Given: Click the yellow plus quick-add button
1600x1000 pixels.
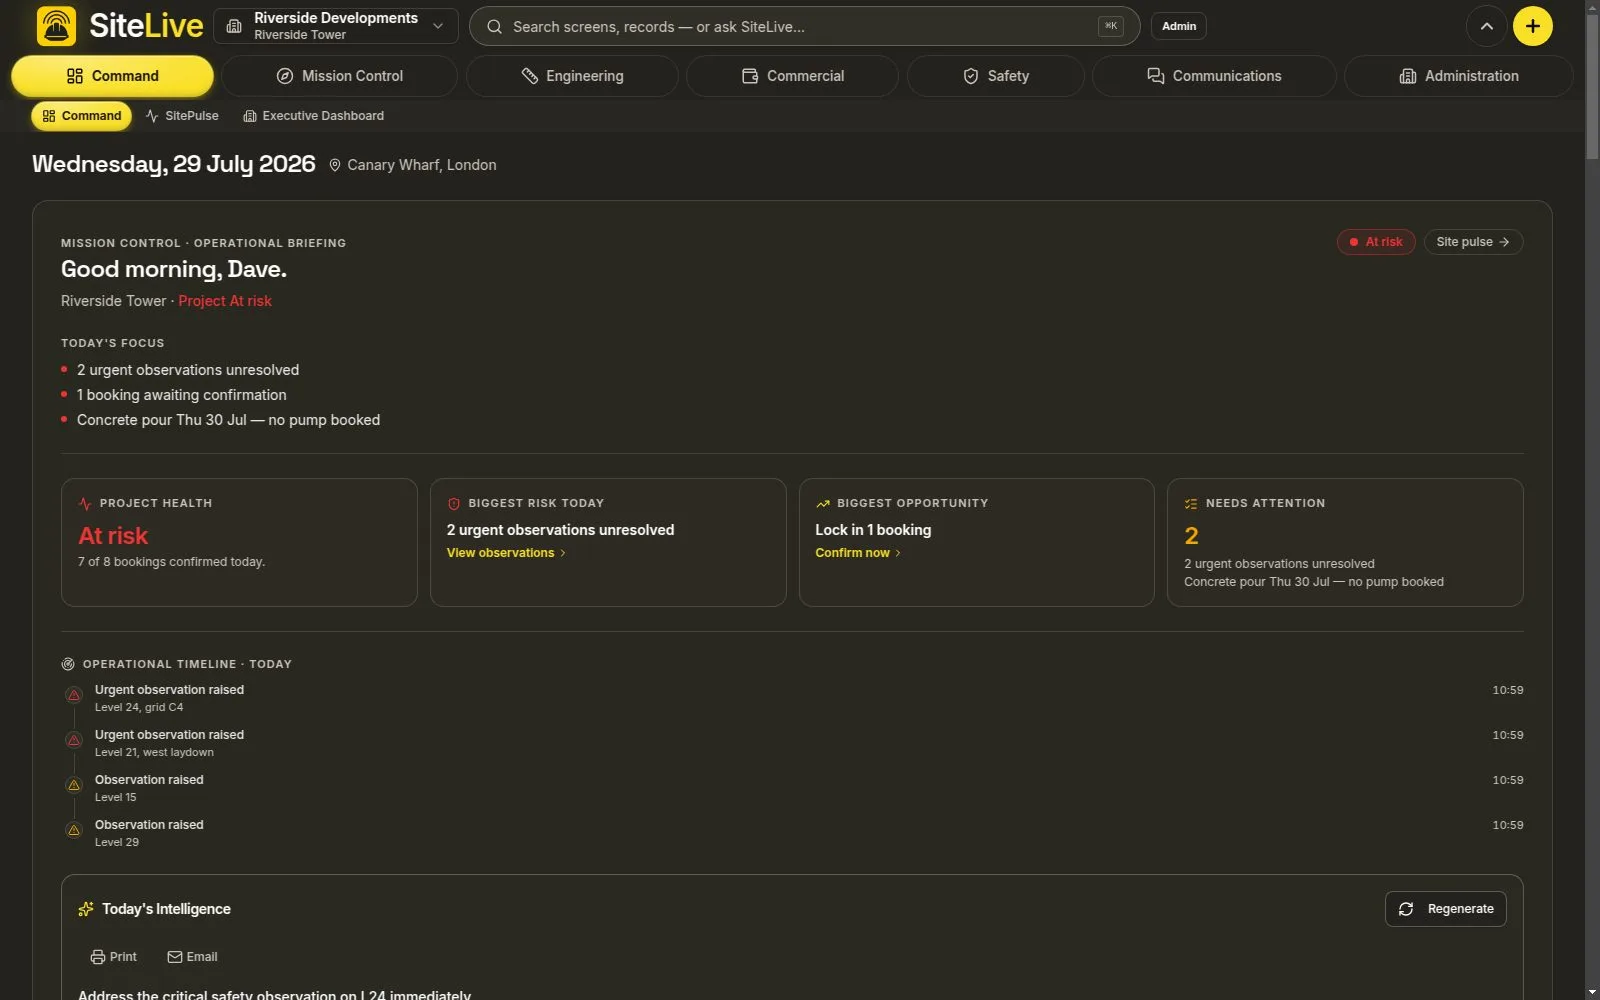Looking at the screenshot, I should tap(1533, 26).
